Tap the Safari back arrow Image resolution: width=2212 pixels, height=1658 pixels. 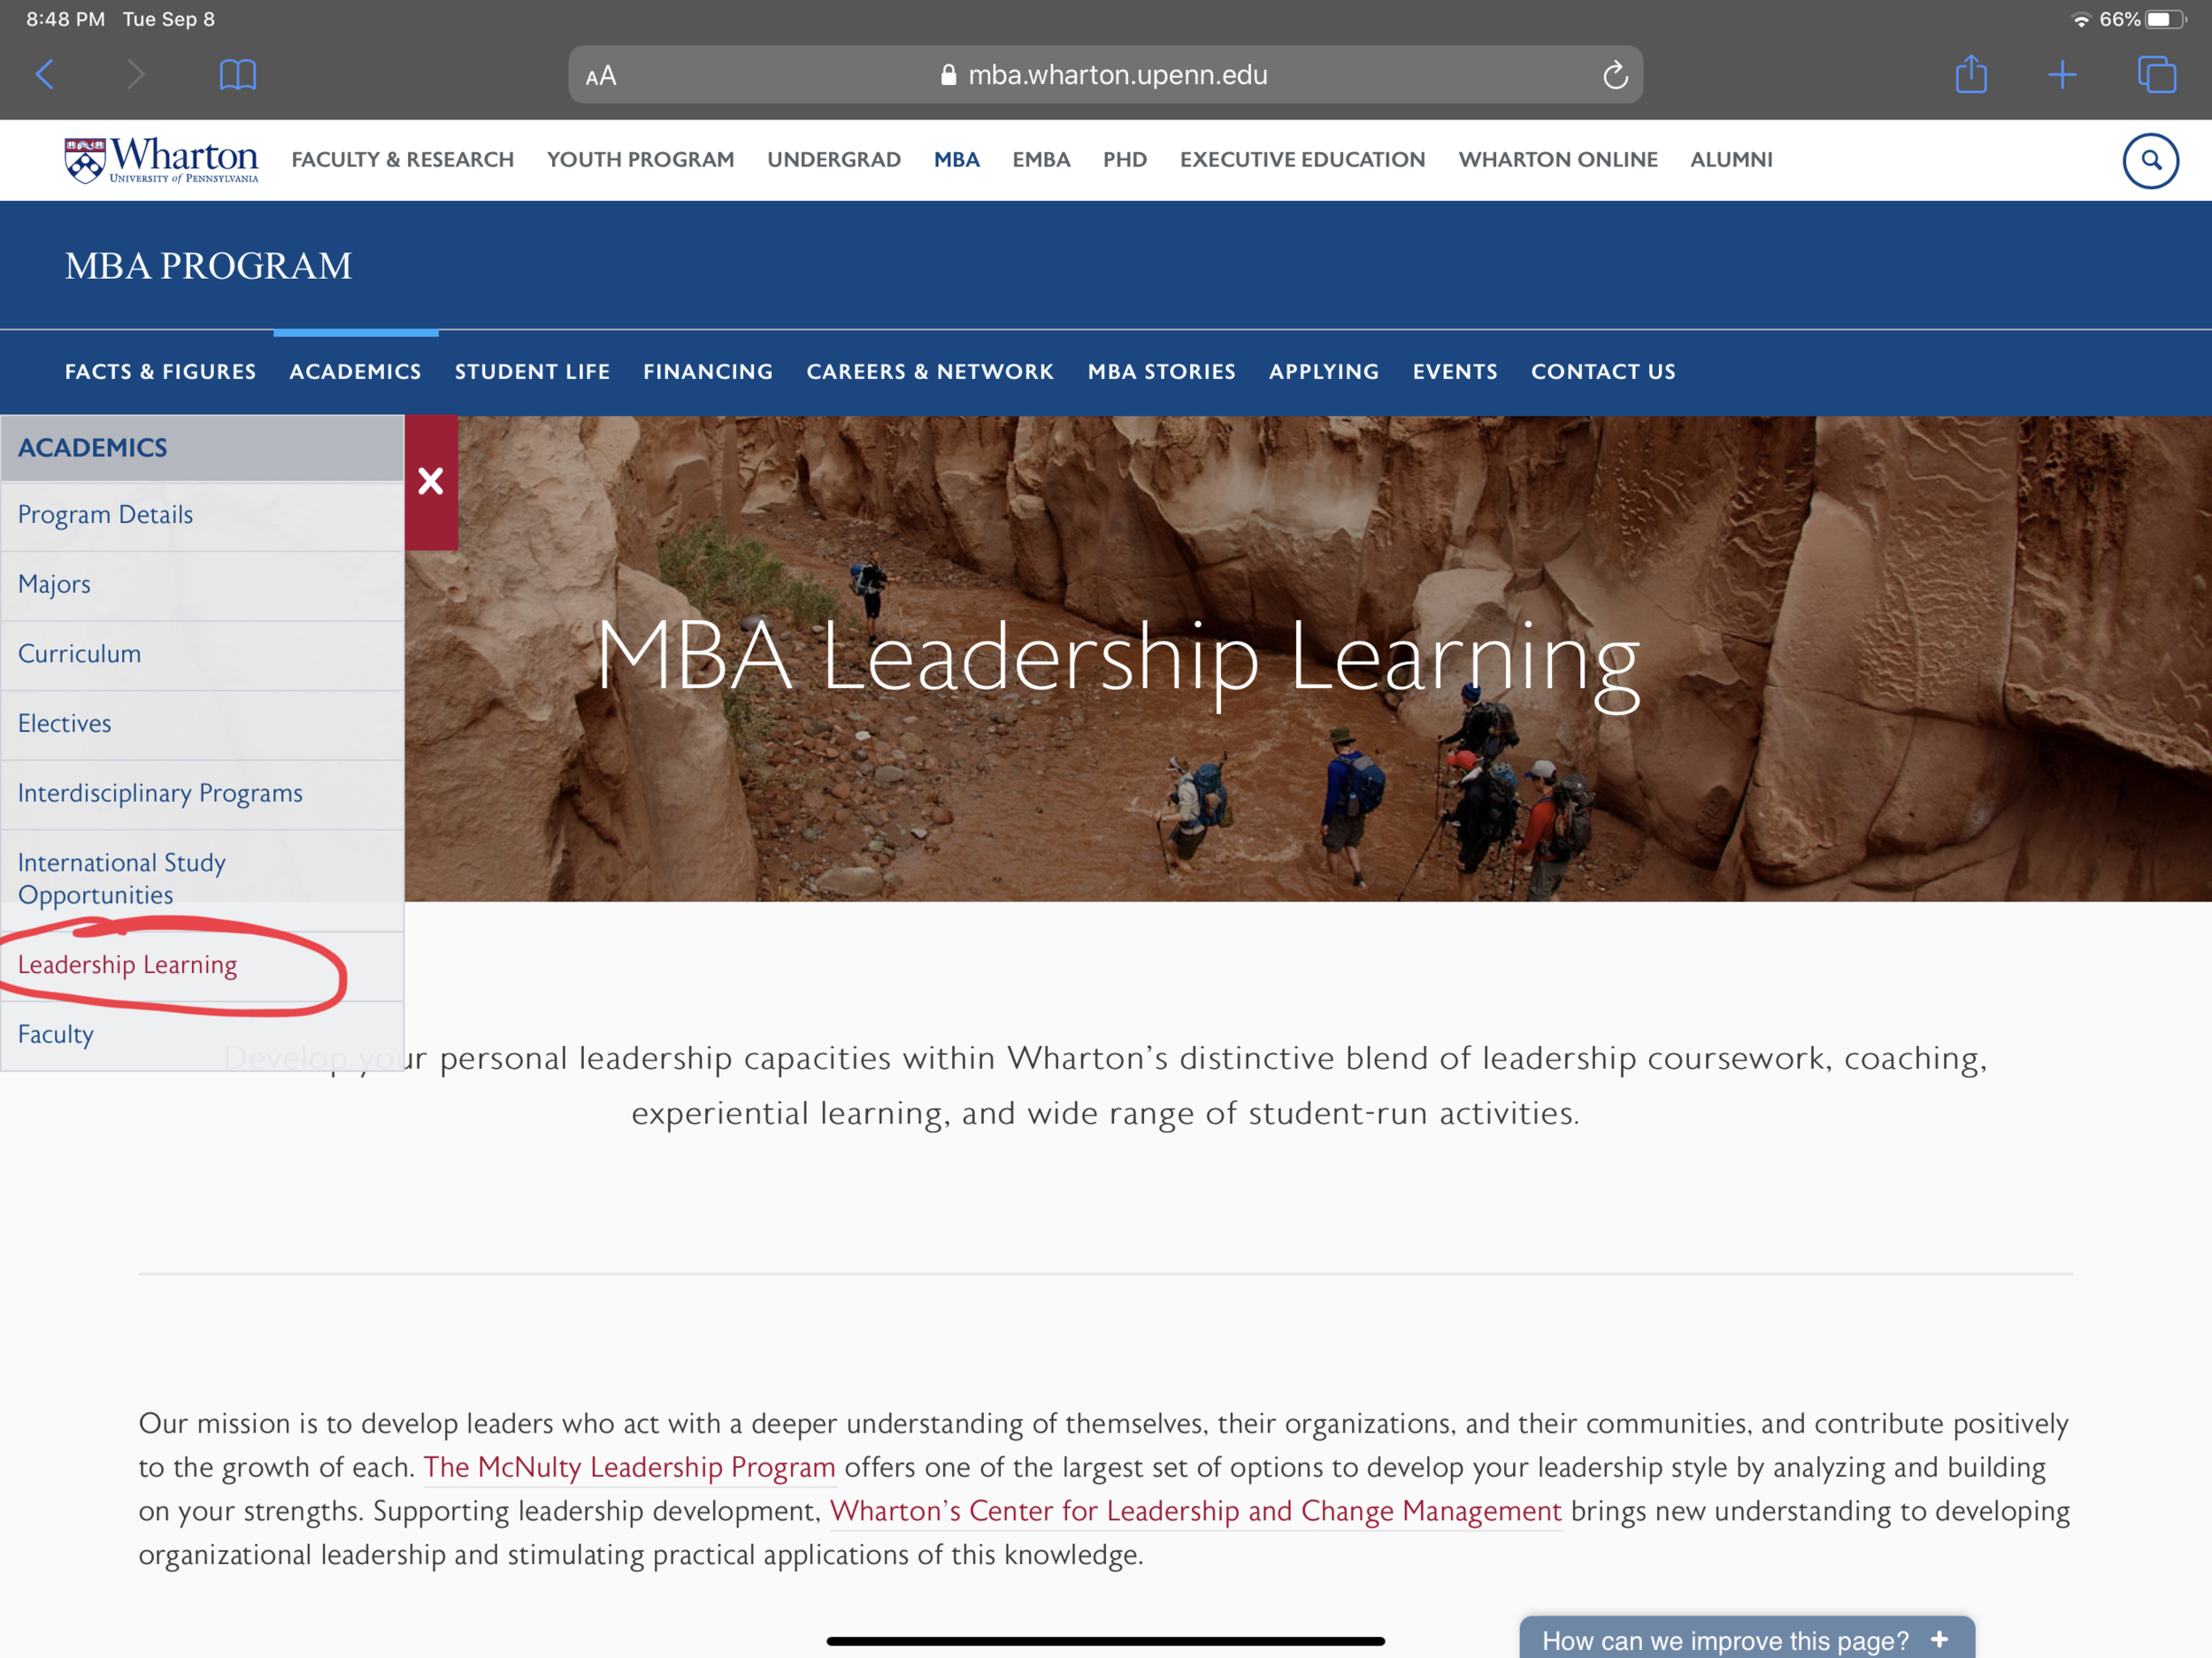pyautogui.click(x=45, y=74)
